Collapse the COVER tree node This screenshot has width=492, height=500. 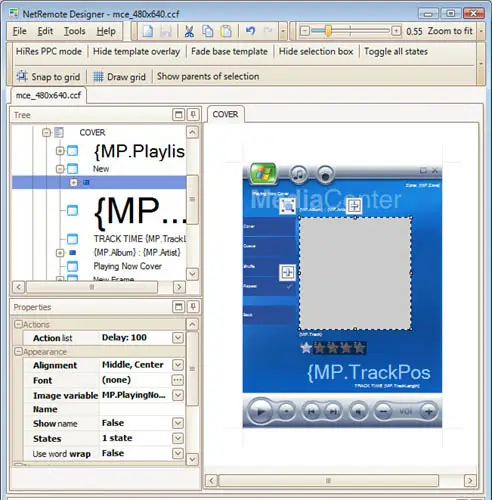tap(46, 133)
